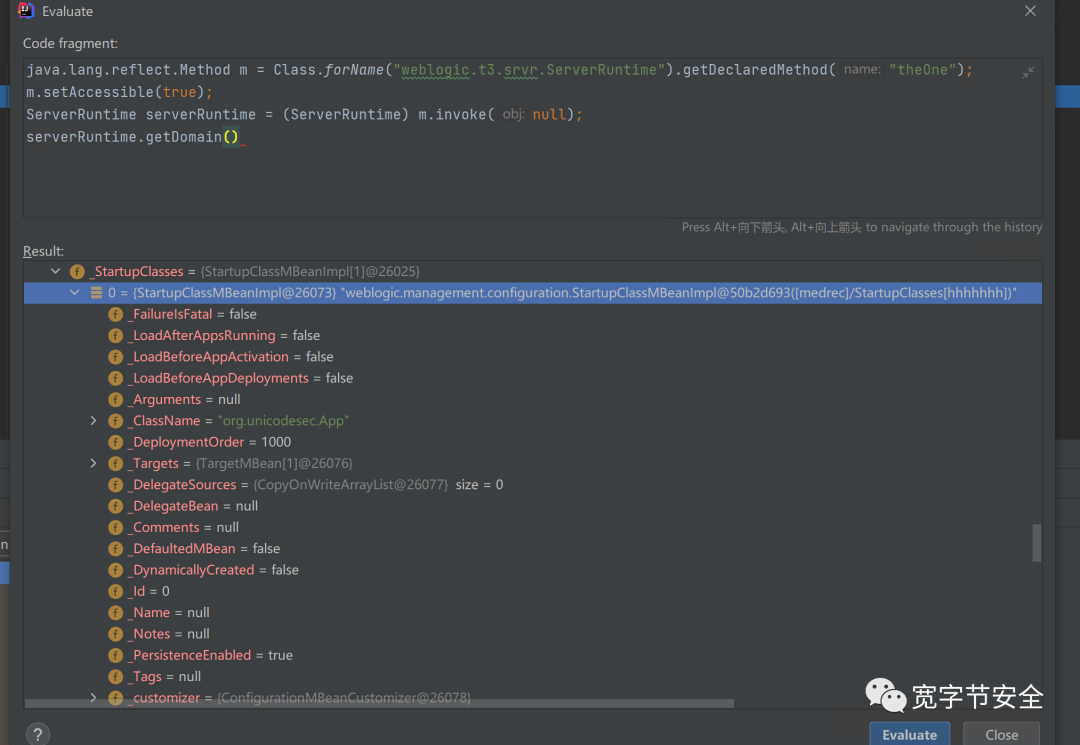Click the IntelliJ logo in the title bar
The image size is (1080, 745).
pyautogui.click(x=25, y=10)
